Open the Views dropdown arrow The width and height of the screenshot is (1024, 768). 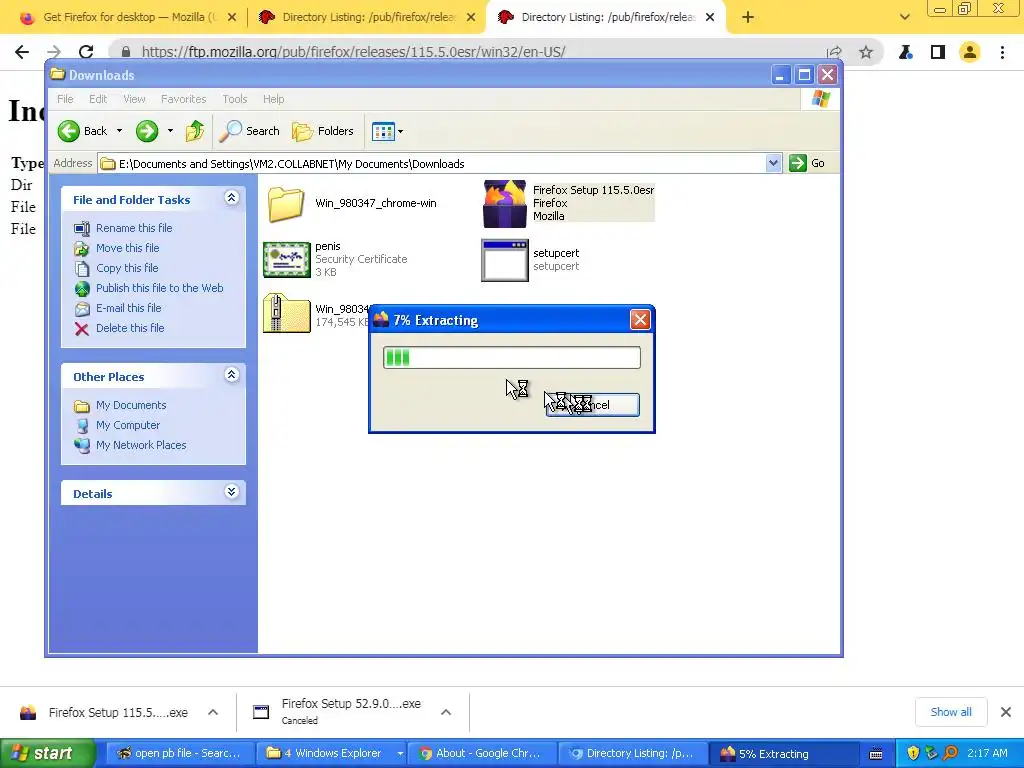pyautogui.click(x=400, y=131)
